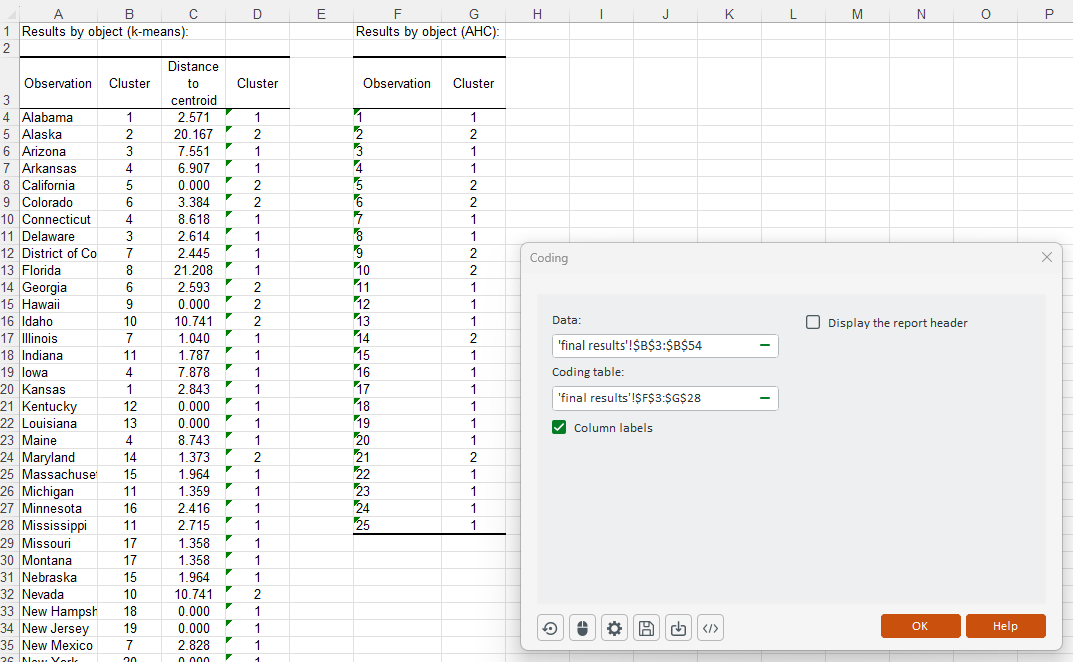
Task: Select the Hawaii cell
Action: click(58, 305)
